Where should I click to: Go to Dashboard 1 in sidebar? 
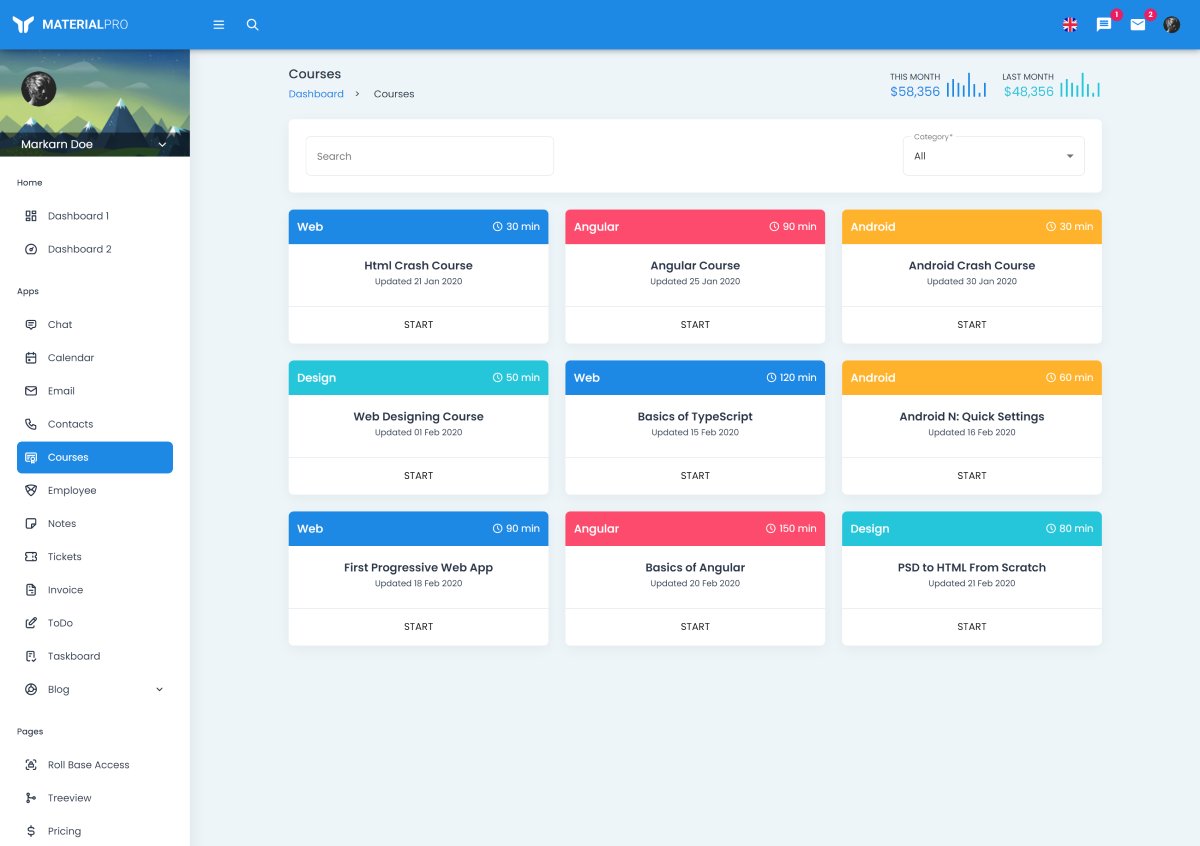[78, 216]
